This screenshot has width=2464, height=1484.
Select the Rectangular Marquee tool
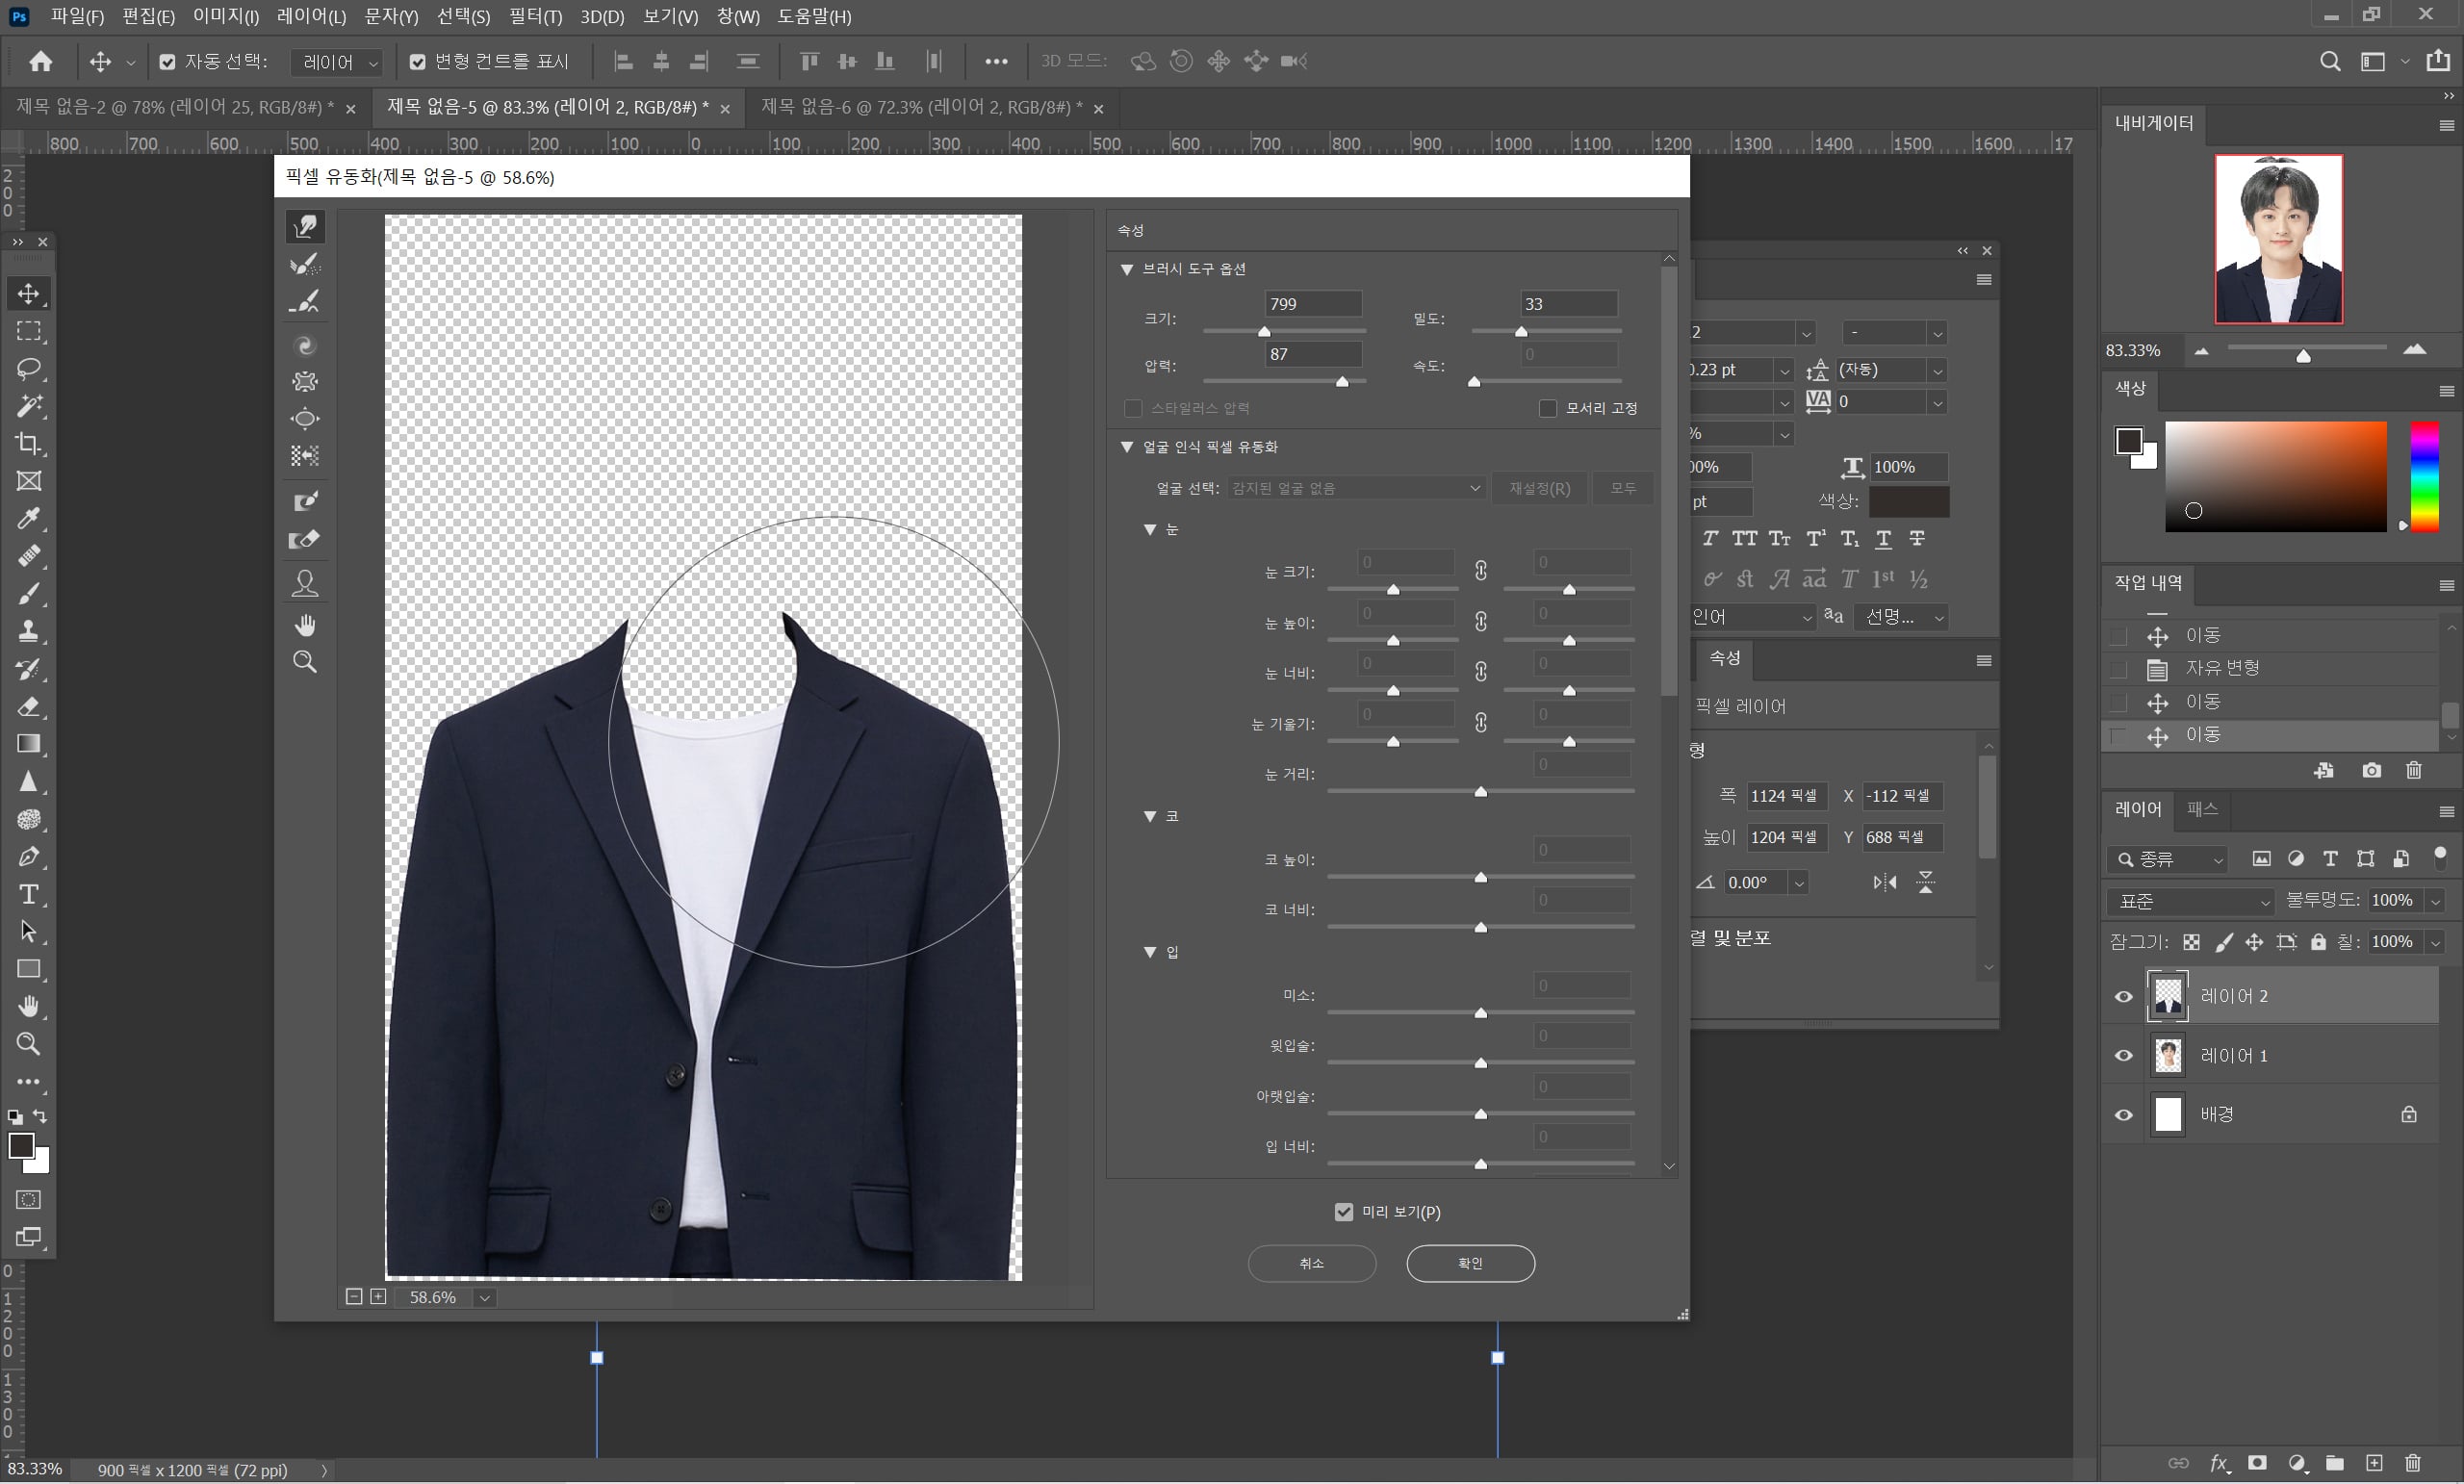(29, 331)
